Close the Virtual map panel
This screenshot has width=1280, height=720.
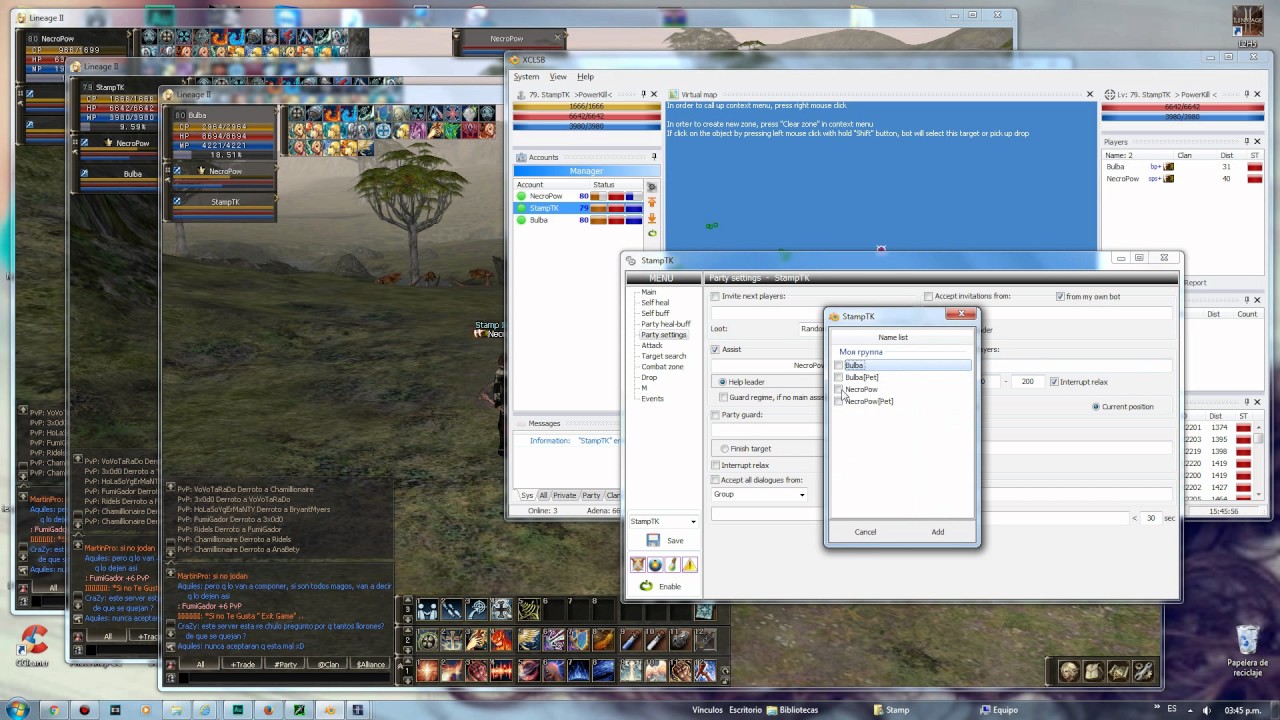1090,94
